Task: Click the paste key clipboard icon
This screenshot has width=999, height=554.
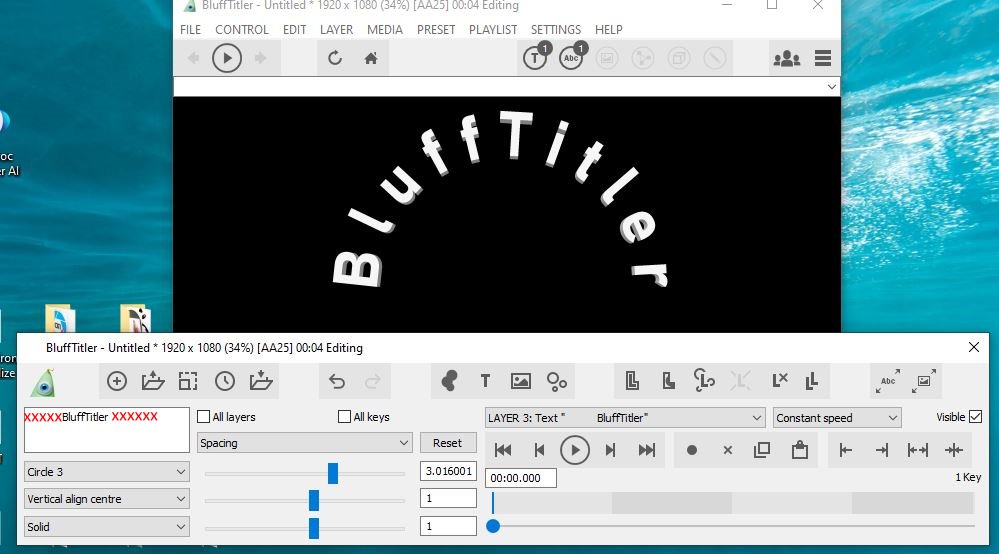Action: click(x=799, y=450)
